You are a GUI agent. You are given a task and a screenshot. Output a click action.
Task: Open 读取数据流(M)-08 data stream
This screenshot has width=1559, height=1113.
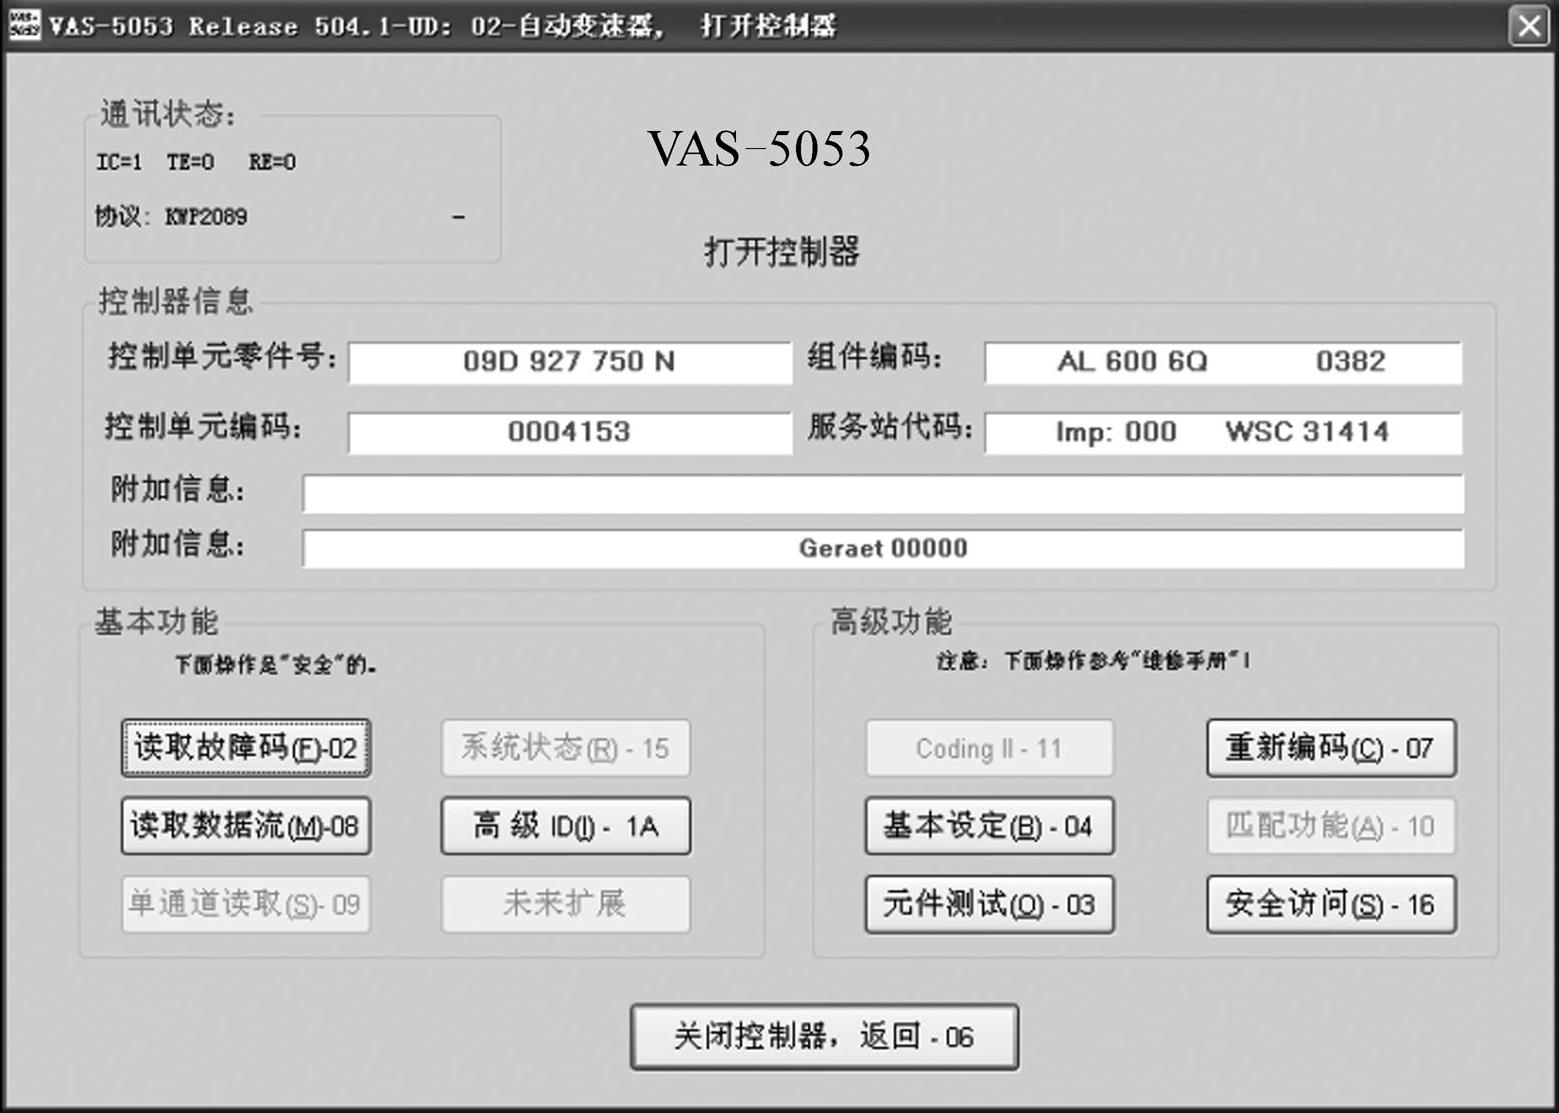(x=246, y=826)
